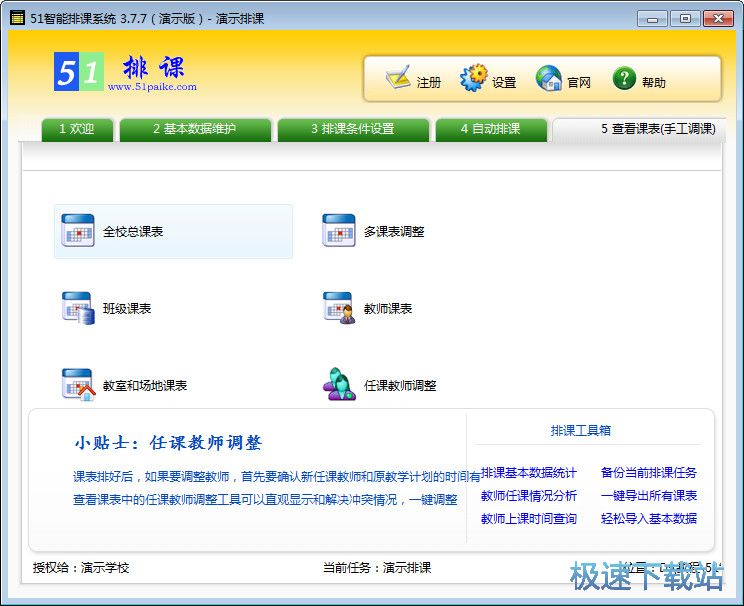
Task: Click the 当前任务：演示排课 status text
Action: coord(377,568)
